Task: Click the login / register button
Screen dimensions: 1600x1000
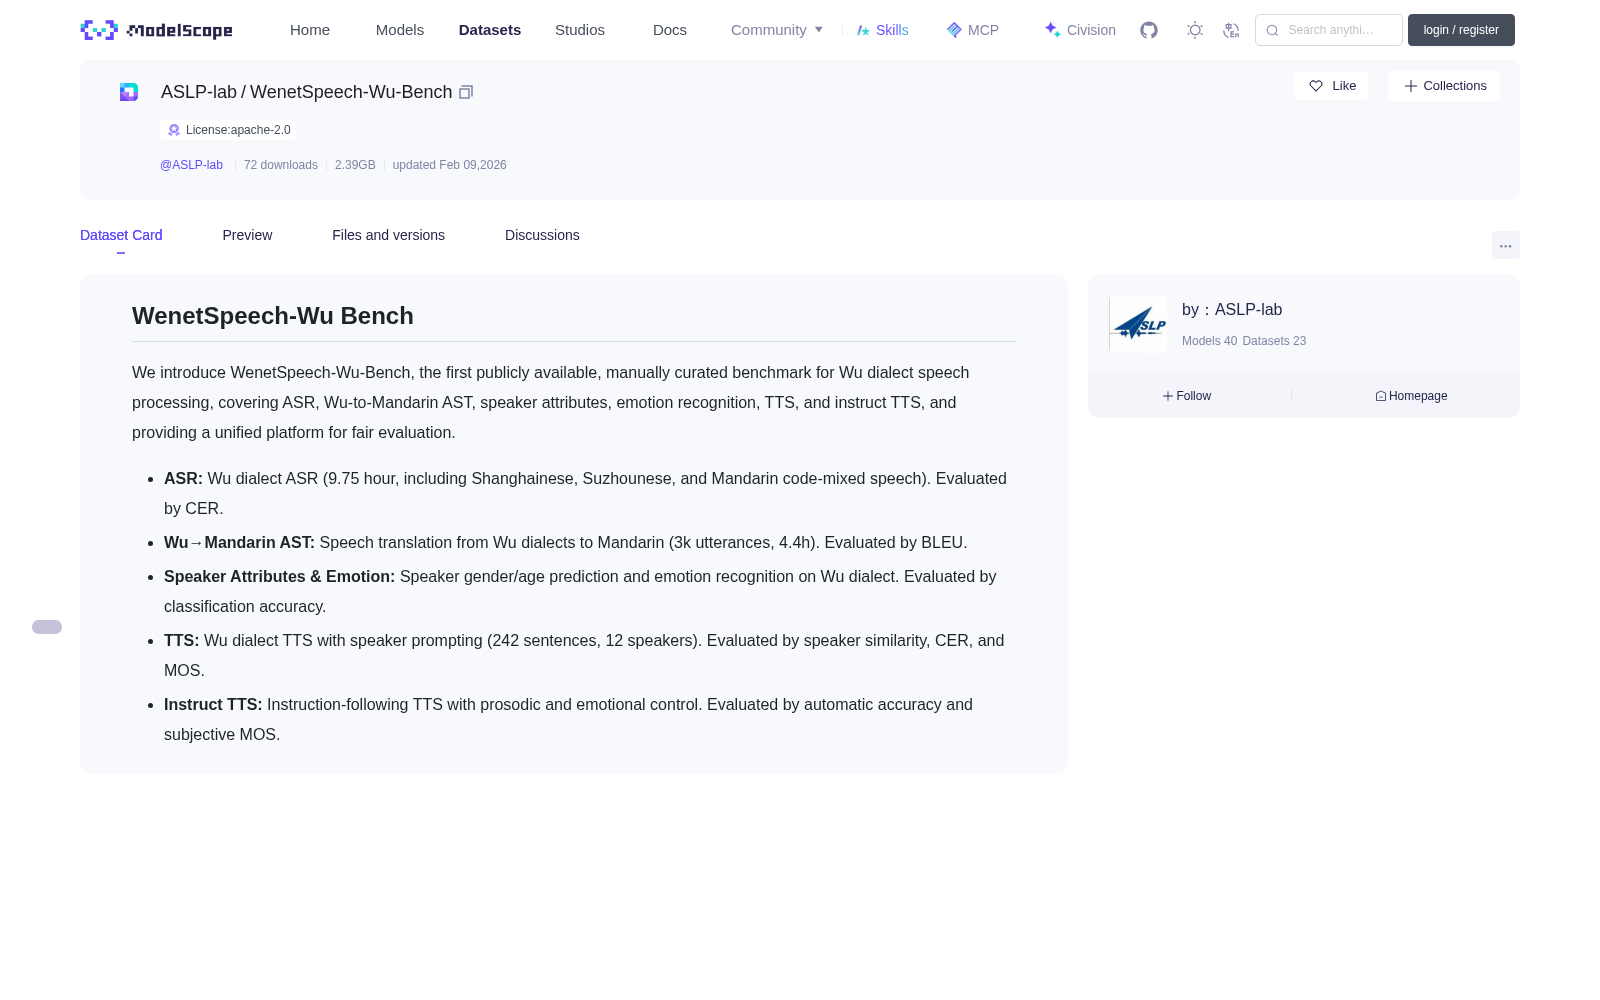Action: (1461, 30)
